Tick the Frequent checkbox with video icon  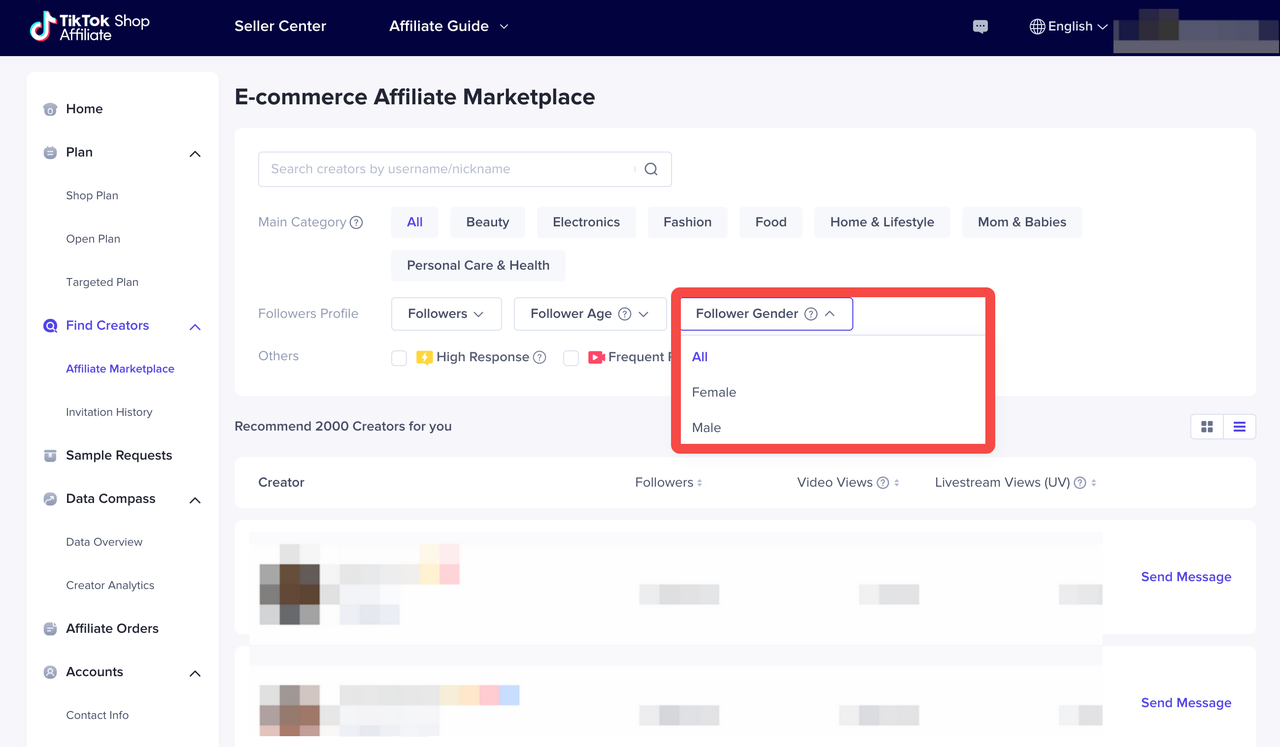point(571,358)
